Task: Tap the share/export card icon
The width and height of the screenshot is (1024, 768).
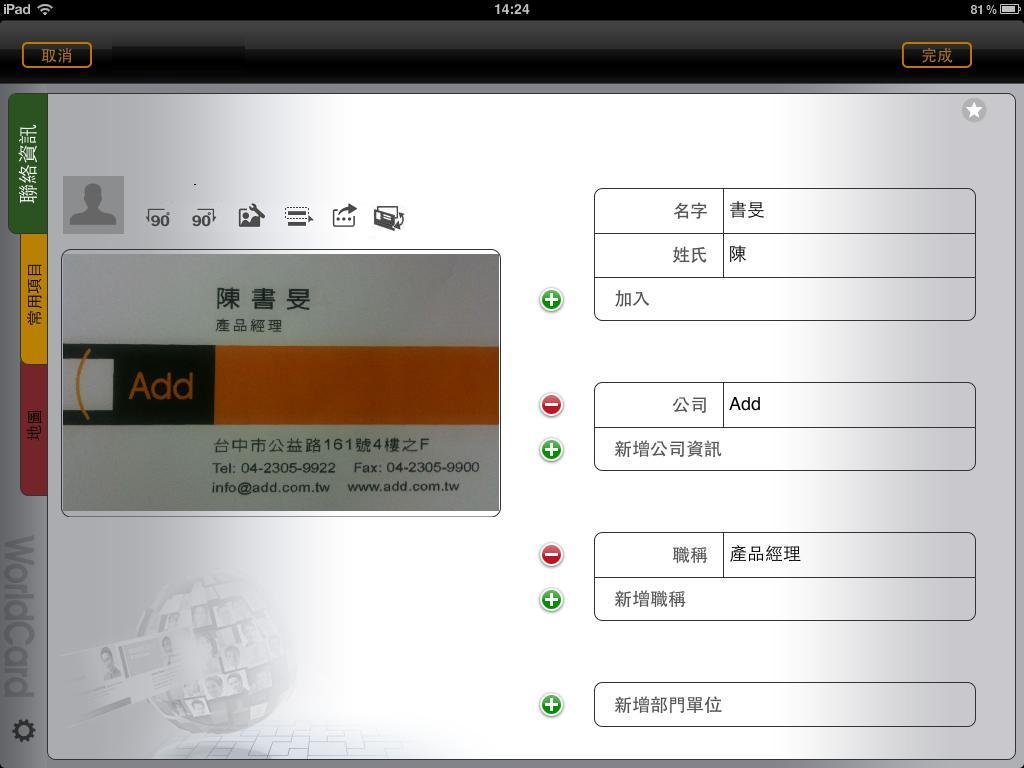Action: coord(344,216)
